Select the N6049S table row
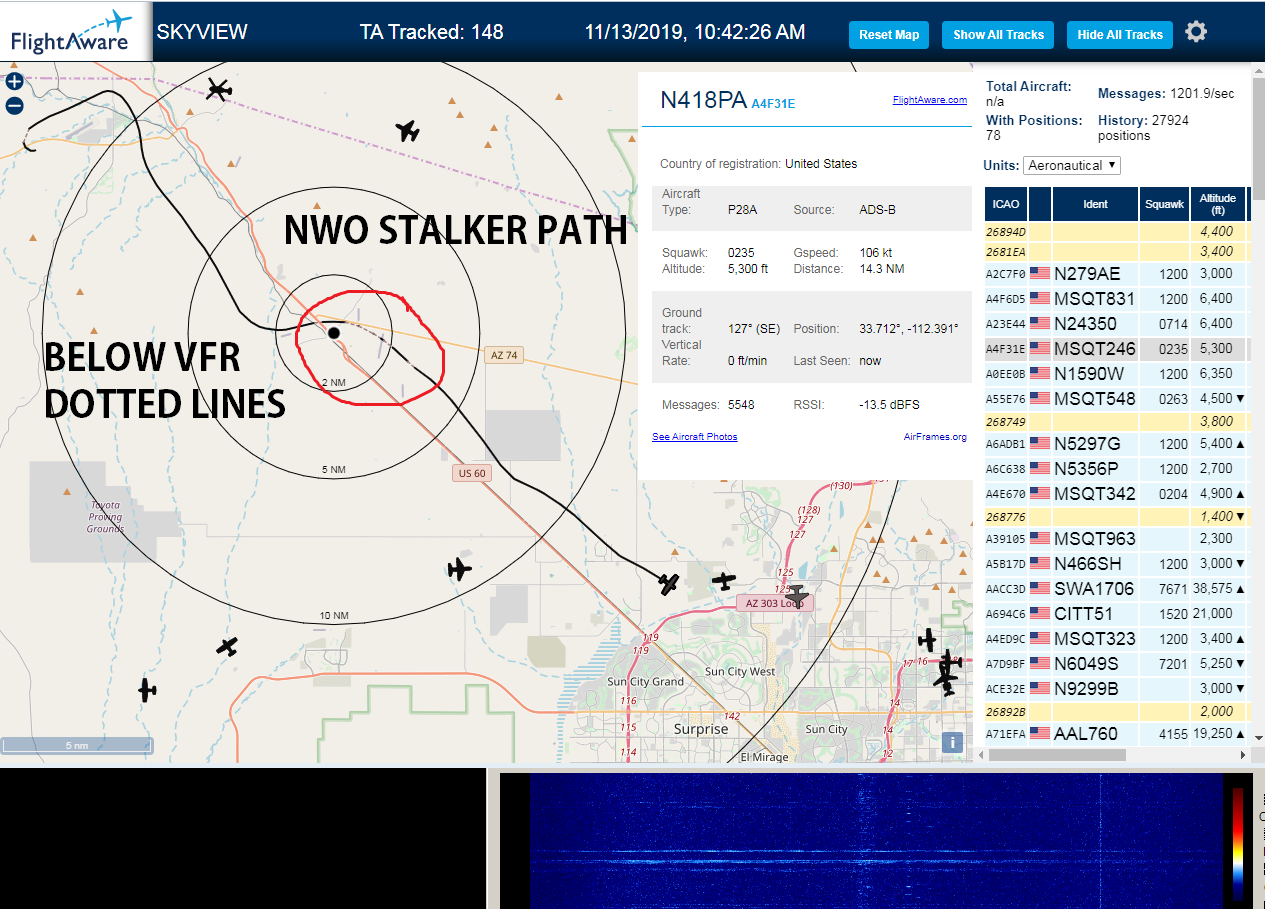This screenshot has height=909, width=1265. tap(1115, 663)
